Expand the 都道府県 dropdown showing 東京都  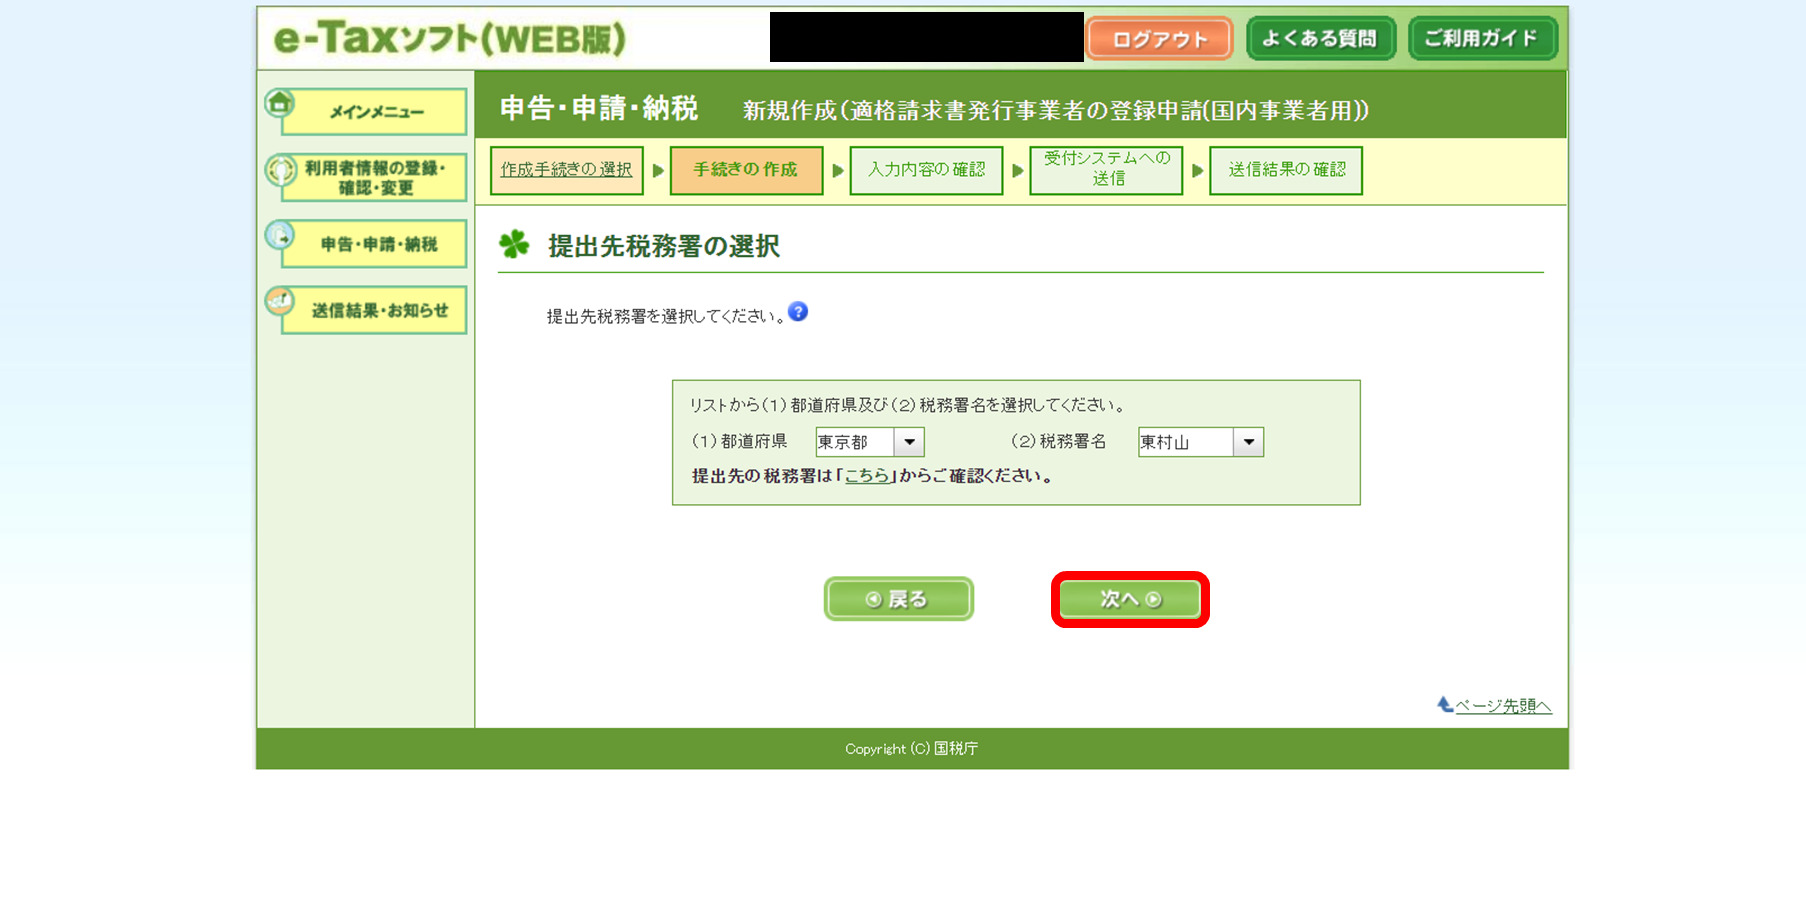(x=869, y=442)
